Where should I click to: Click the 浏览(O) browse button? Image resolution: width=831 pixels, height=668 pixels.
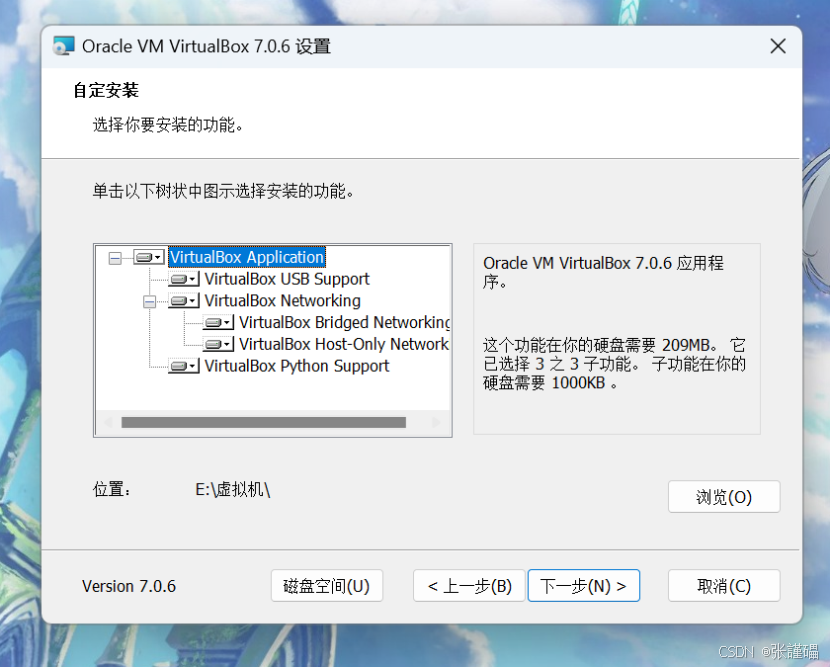[724, 497]
